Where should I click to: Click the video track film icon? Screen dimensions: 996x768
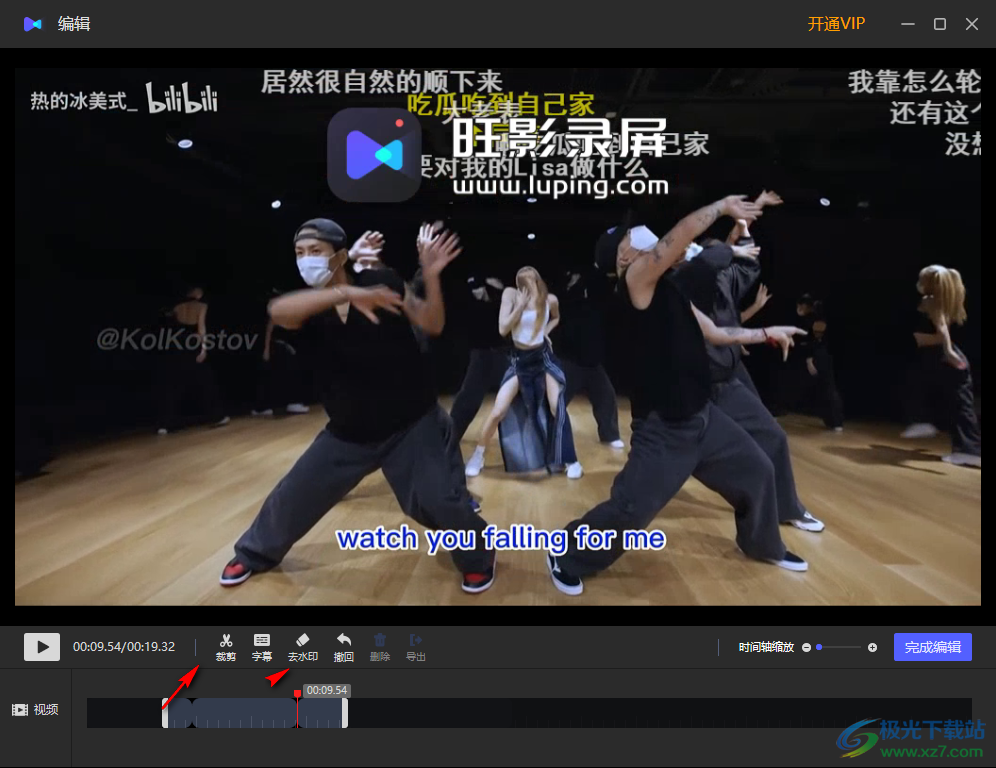point(20,710)
